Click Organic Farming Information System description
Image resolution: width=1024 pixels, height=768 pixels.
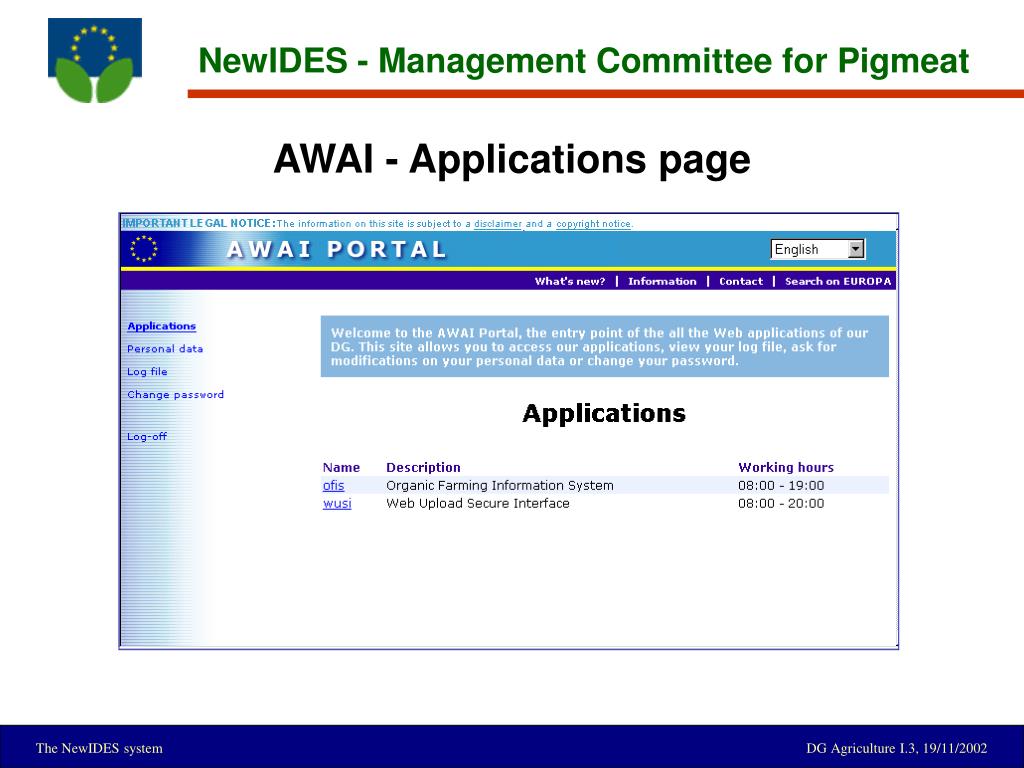pos(500,485)
